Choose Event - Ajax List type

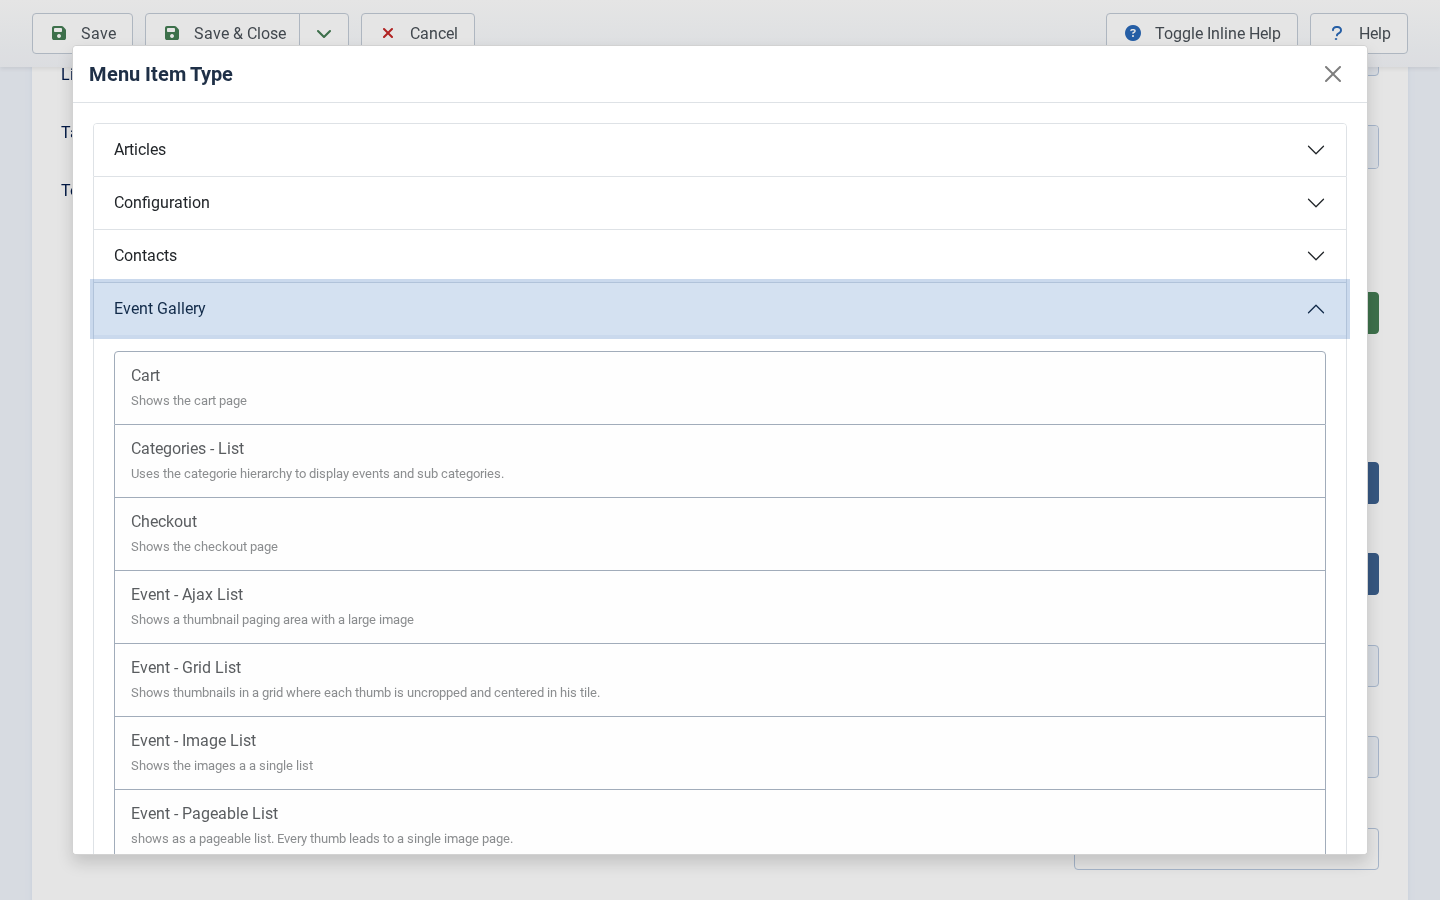[720, 607]
